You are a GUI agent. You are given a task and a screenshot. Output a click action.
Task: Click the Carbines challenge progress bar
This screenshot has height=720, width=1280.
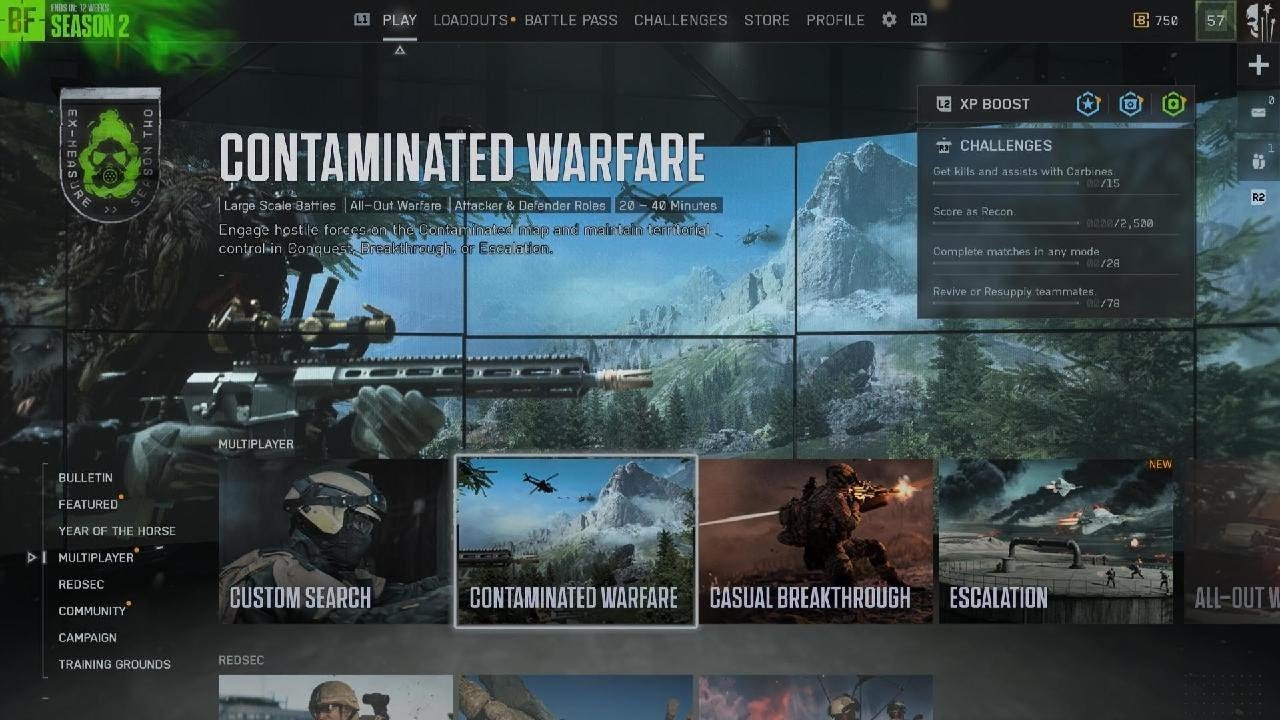pos(1007,183)
